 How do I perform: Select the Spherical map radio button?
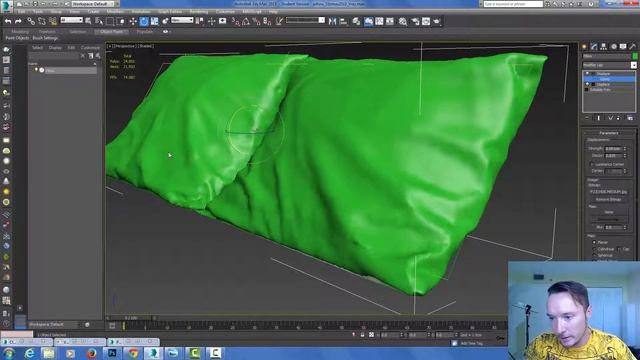(594, 255)
